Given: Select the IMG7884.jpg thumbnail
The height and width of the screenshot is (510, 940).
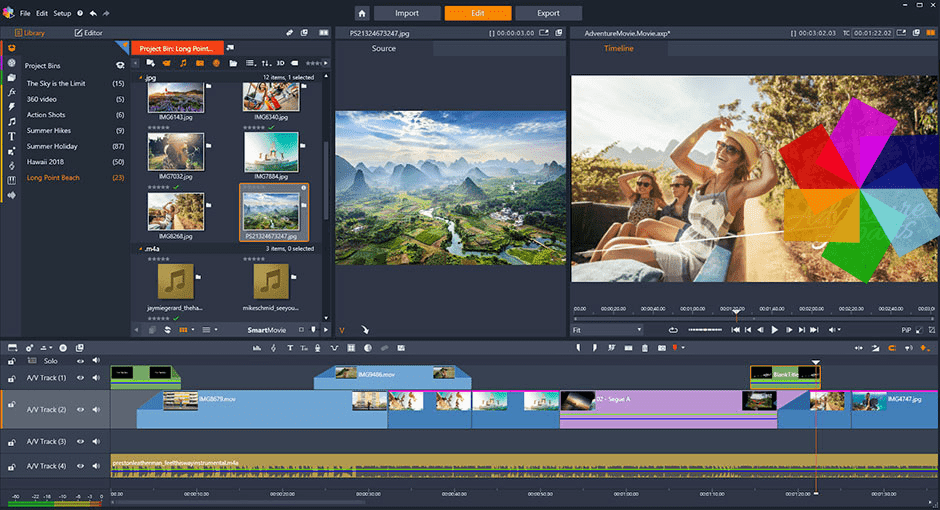Looking at the screenshot, I should pyautogui.click(x=270, y=152).
